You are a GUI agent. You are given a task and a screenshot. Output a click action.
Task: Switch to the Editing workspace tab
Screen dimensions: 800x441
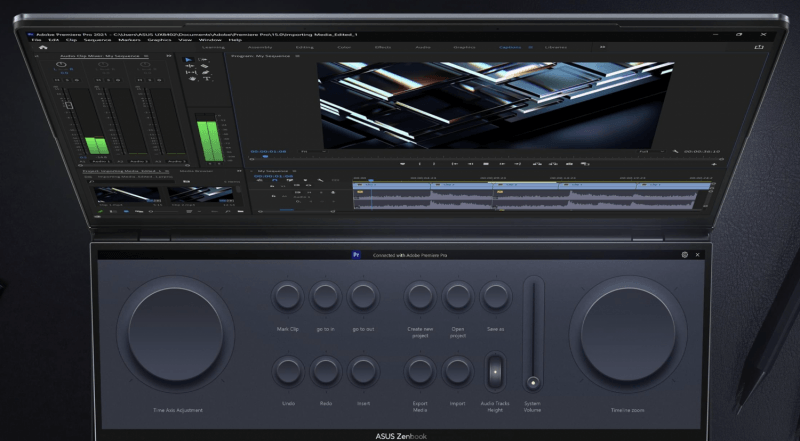pos(305,47)
